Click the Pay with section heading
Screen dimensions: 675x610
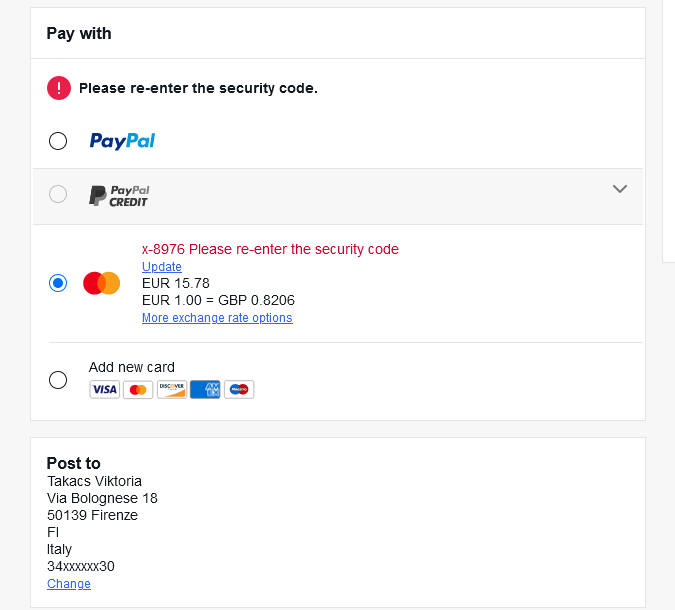point(79,33)
